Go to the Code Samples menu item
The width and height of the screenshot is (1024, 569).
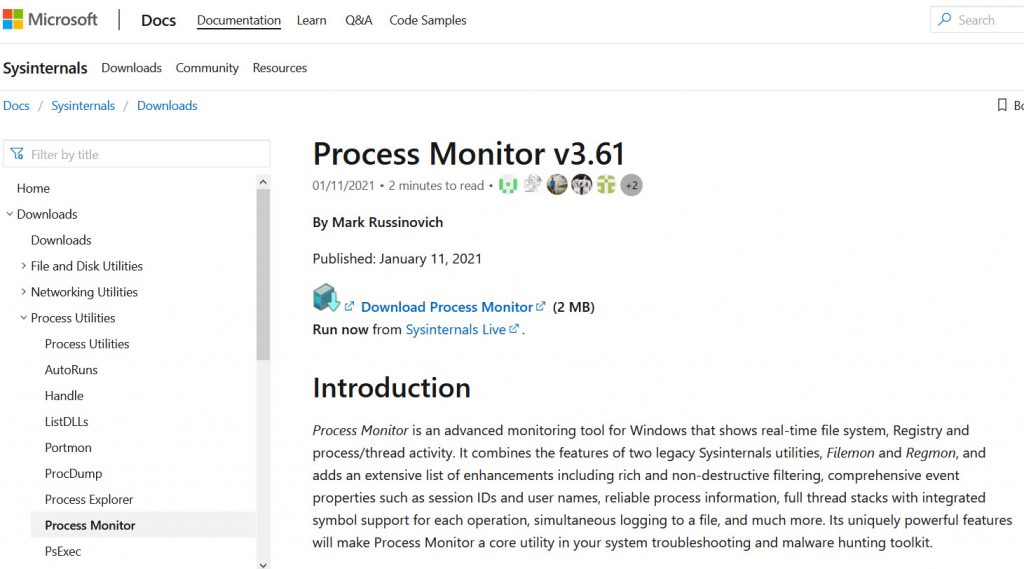coord(427,20)
